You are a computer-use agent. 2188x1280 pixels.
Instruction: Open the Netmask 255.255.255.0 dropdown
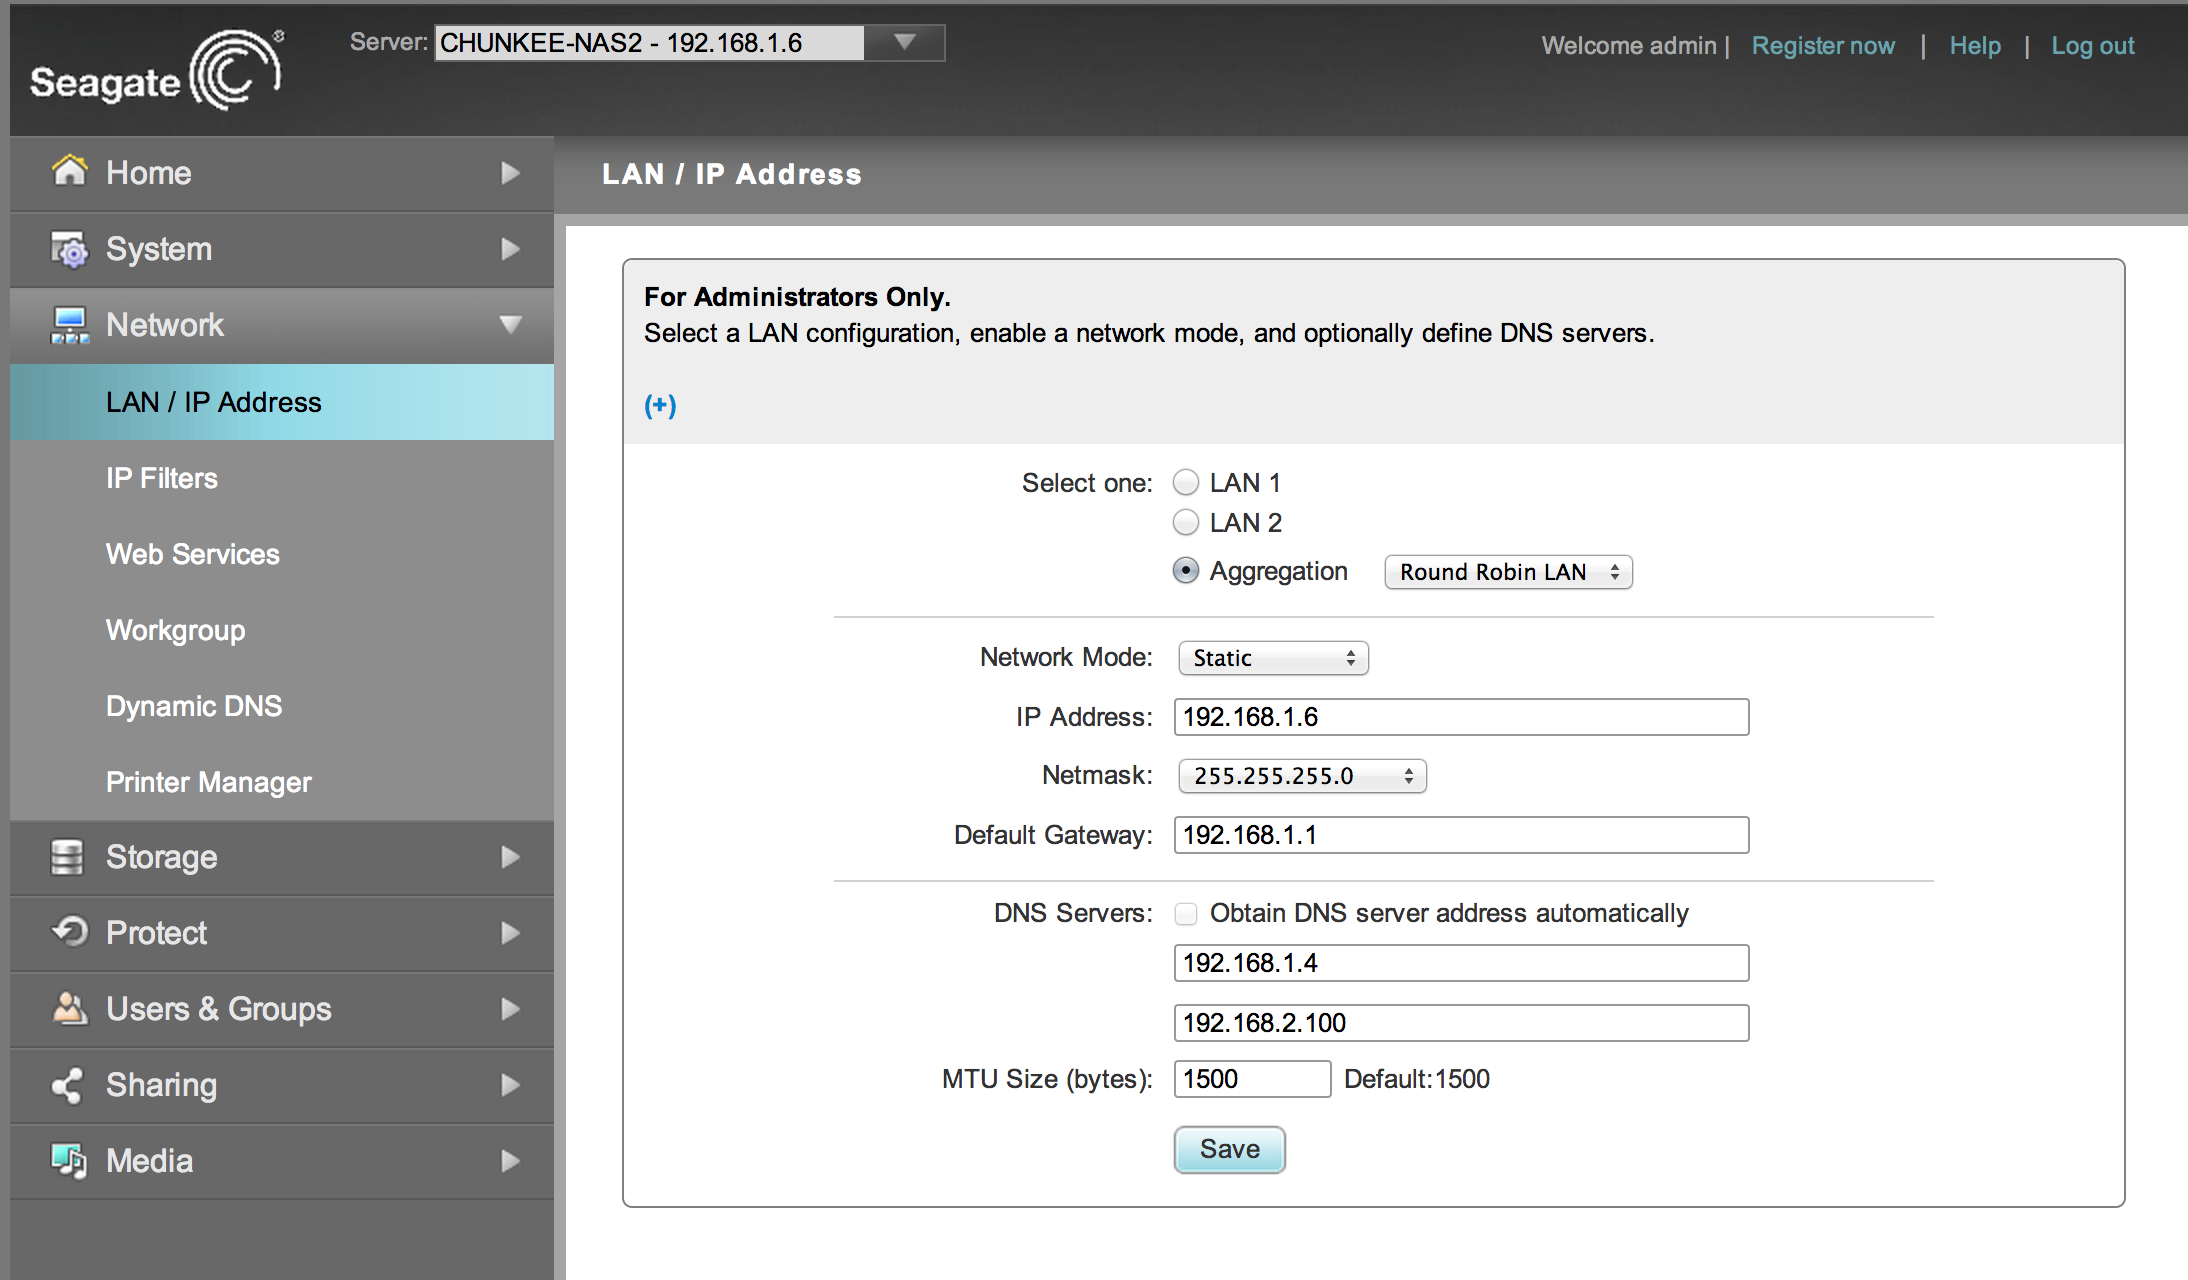click(x=1302, y=776)
